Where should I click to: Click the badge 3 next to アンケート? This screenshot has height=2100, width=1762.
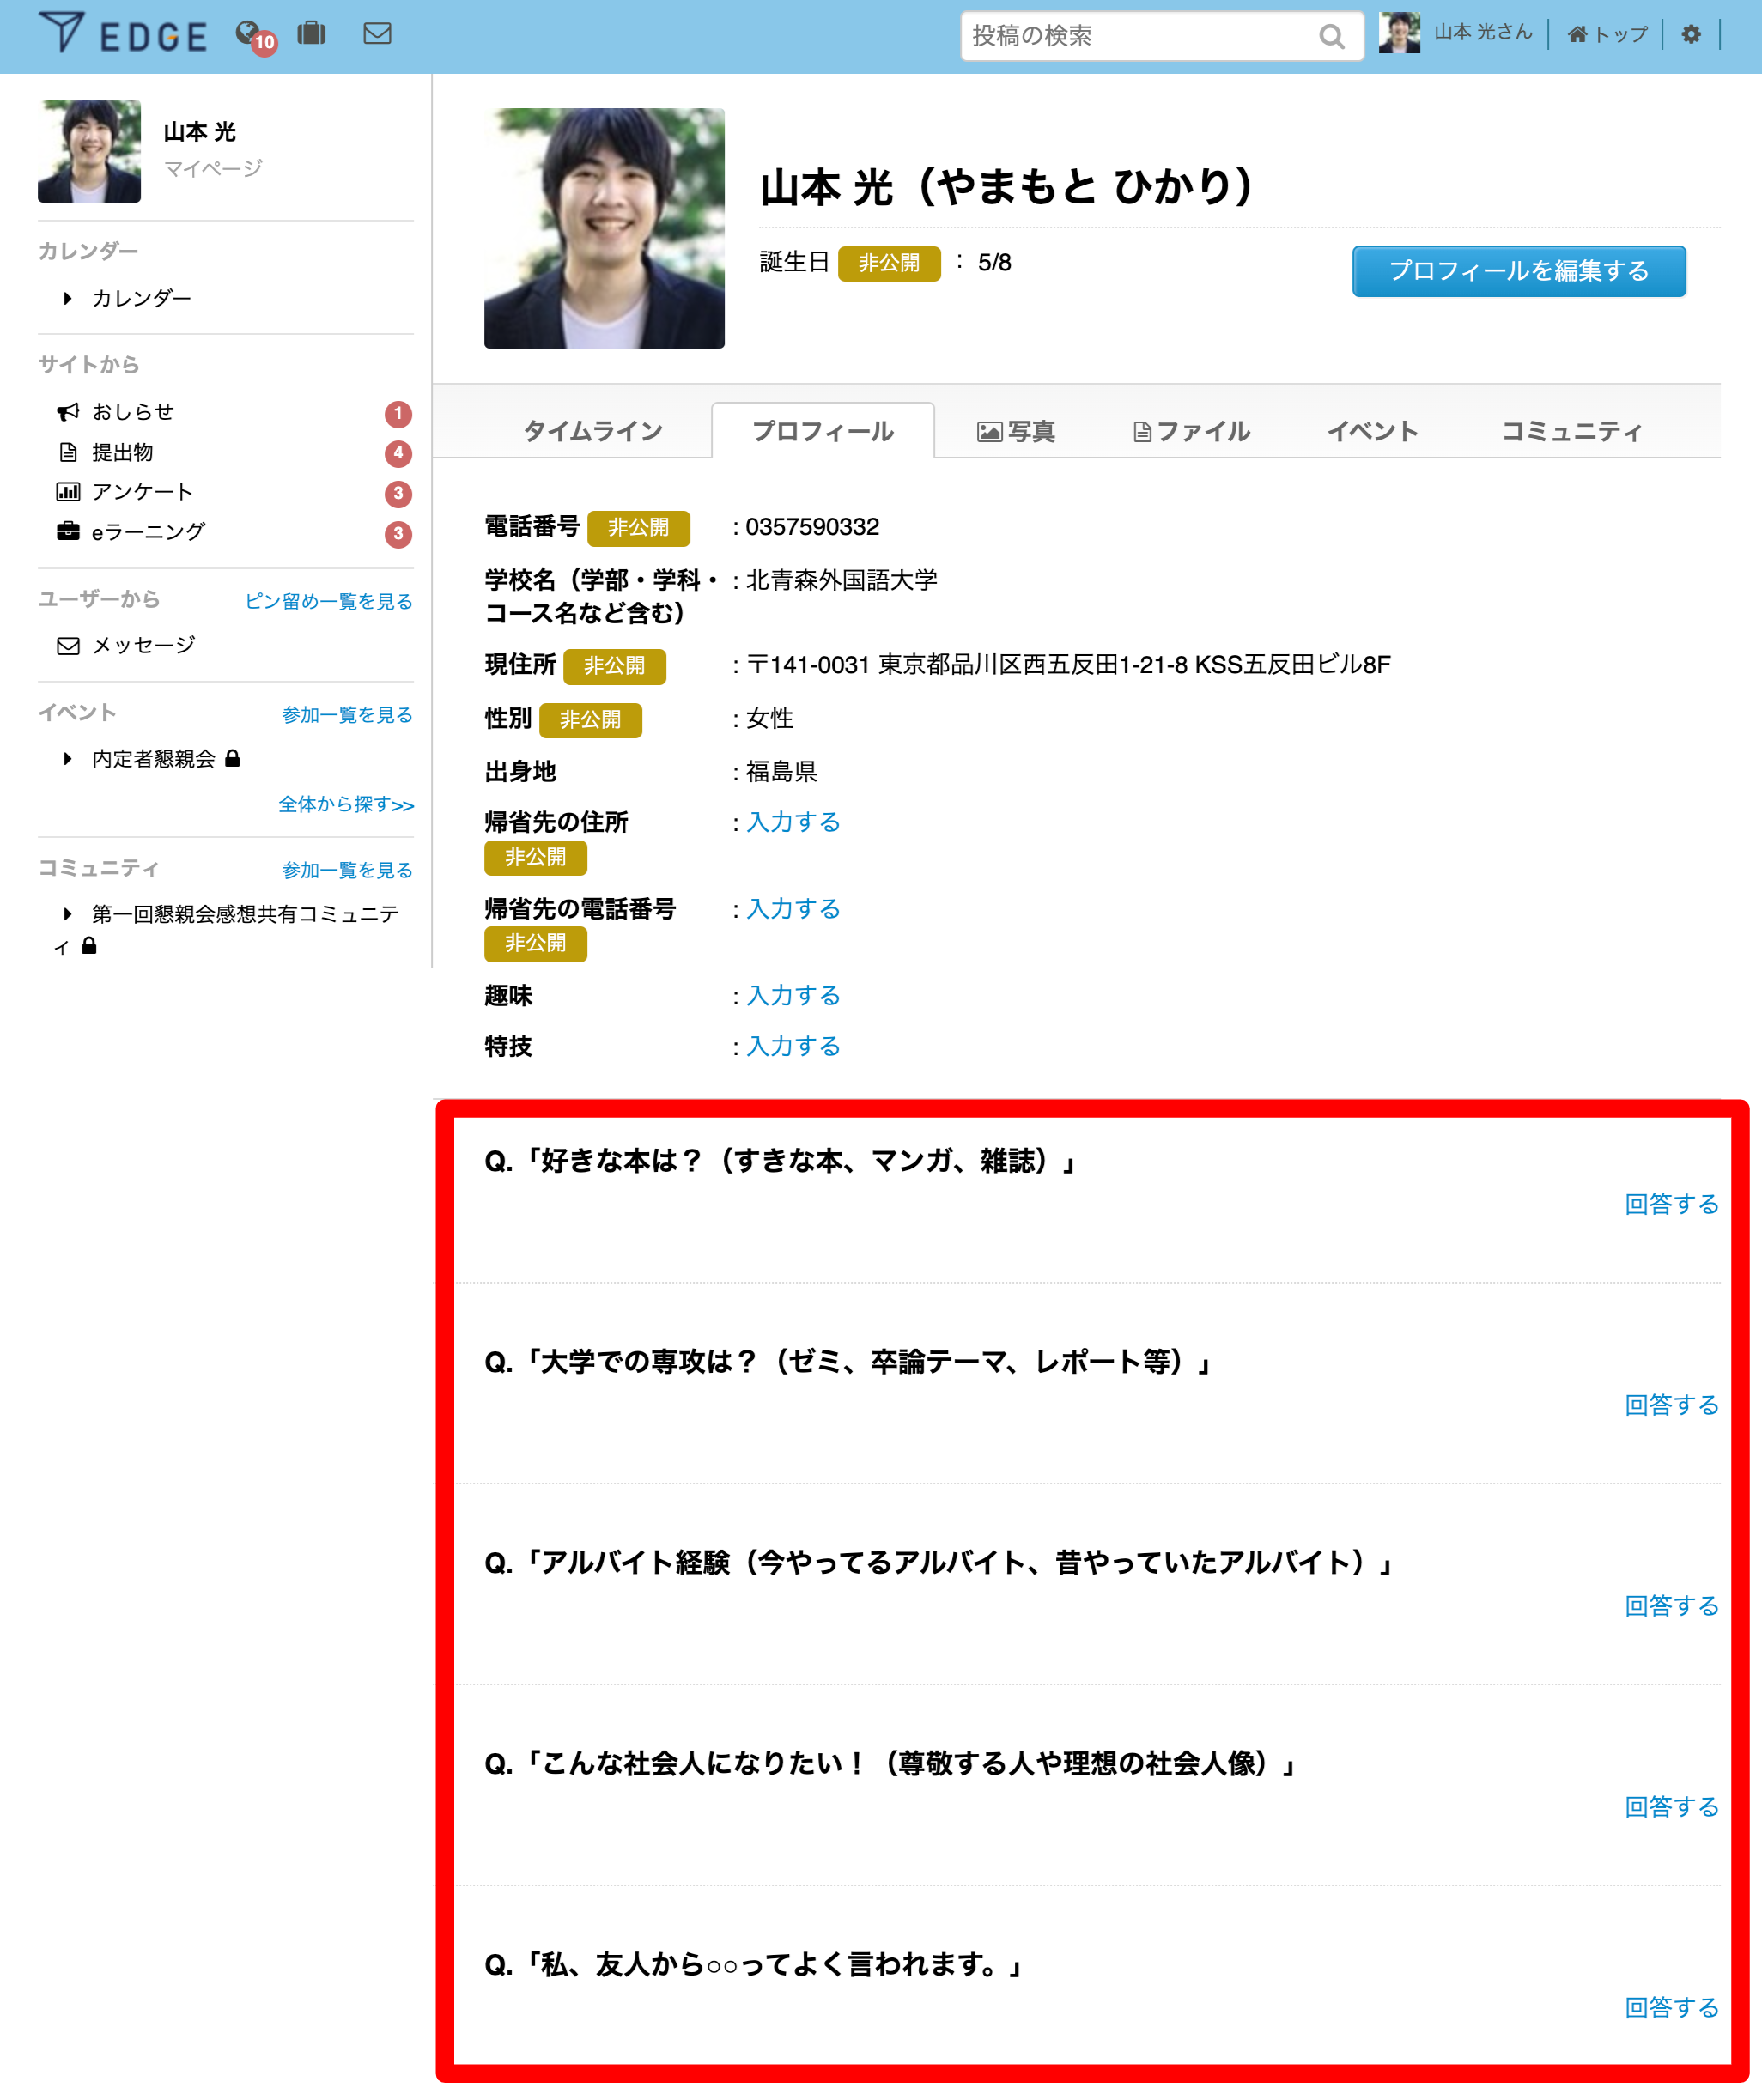[398, 493]
